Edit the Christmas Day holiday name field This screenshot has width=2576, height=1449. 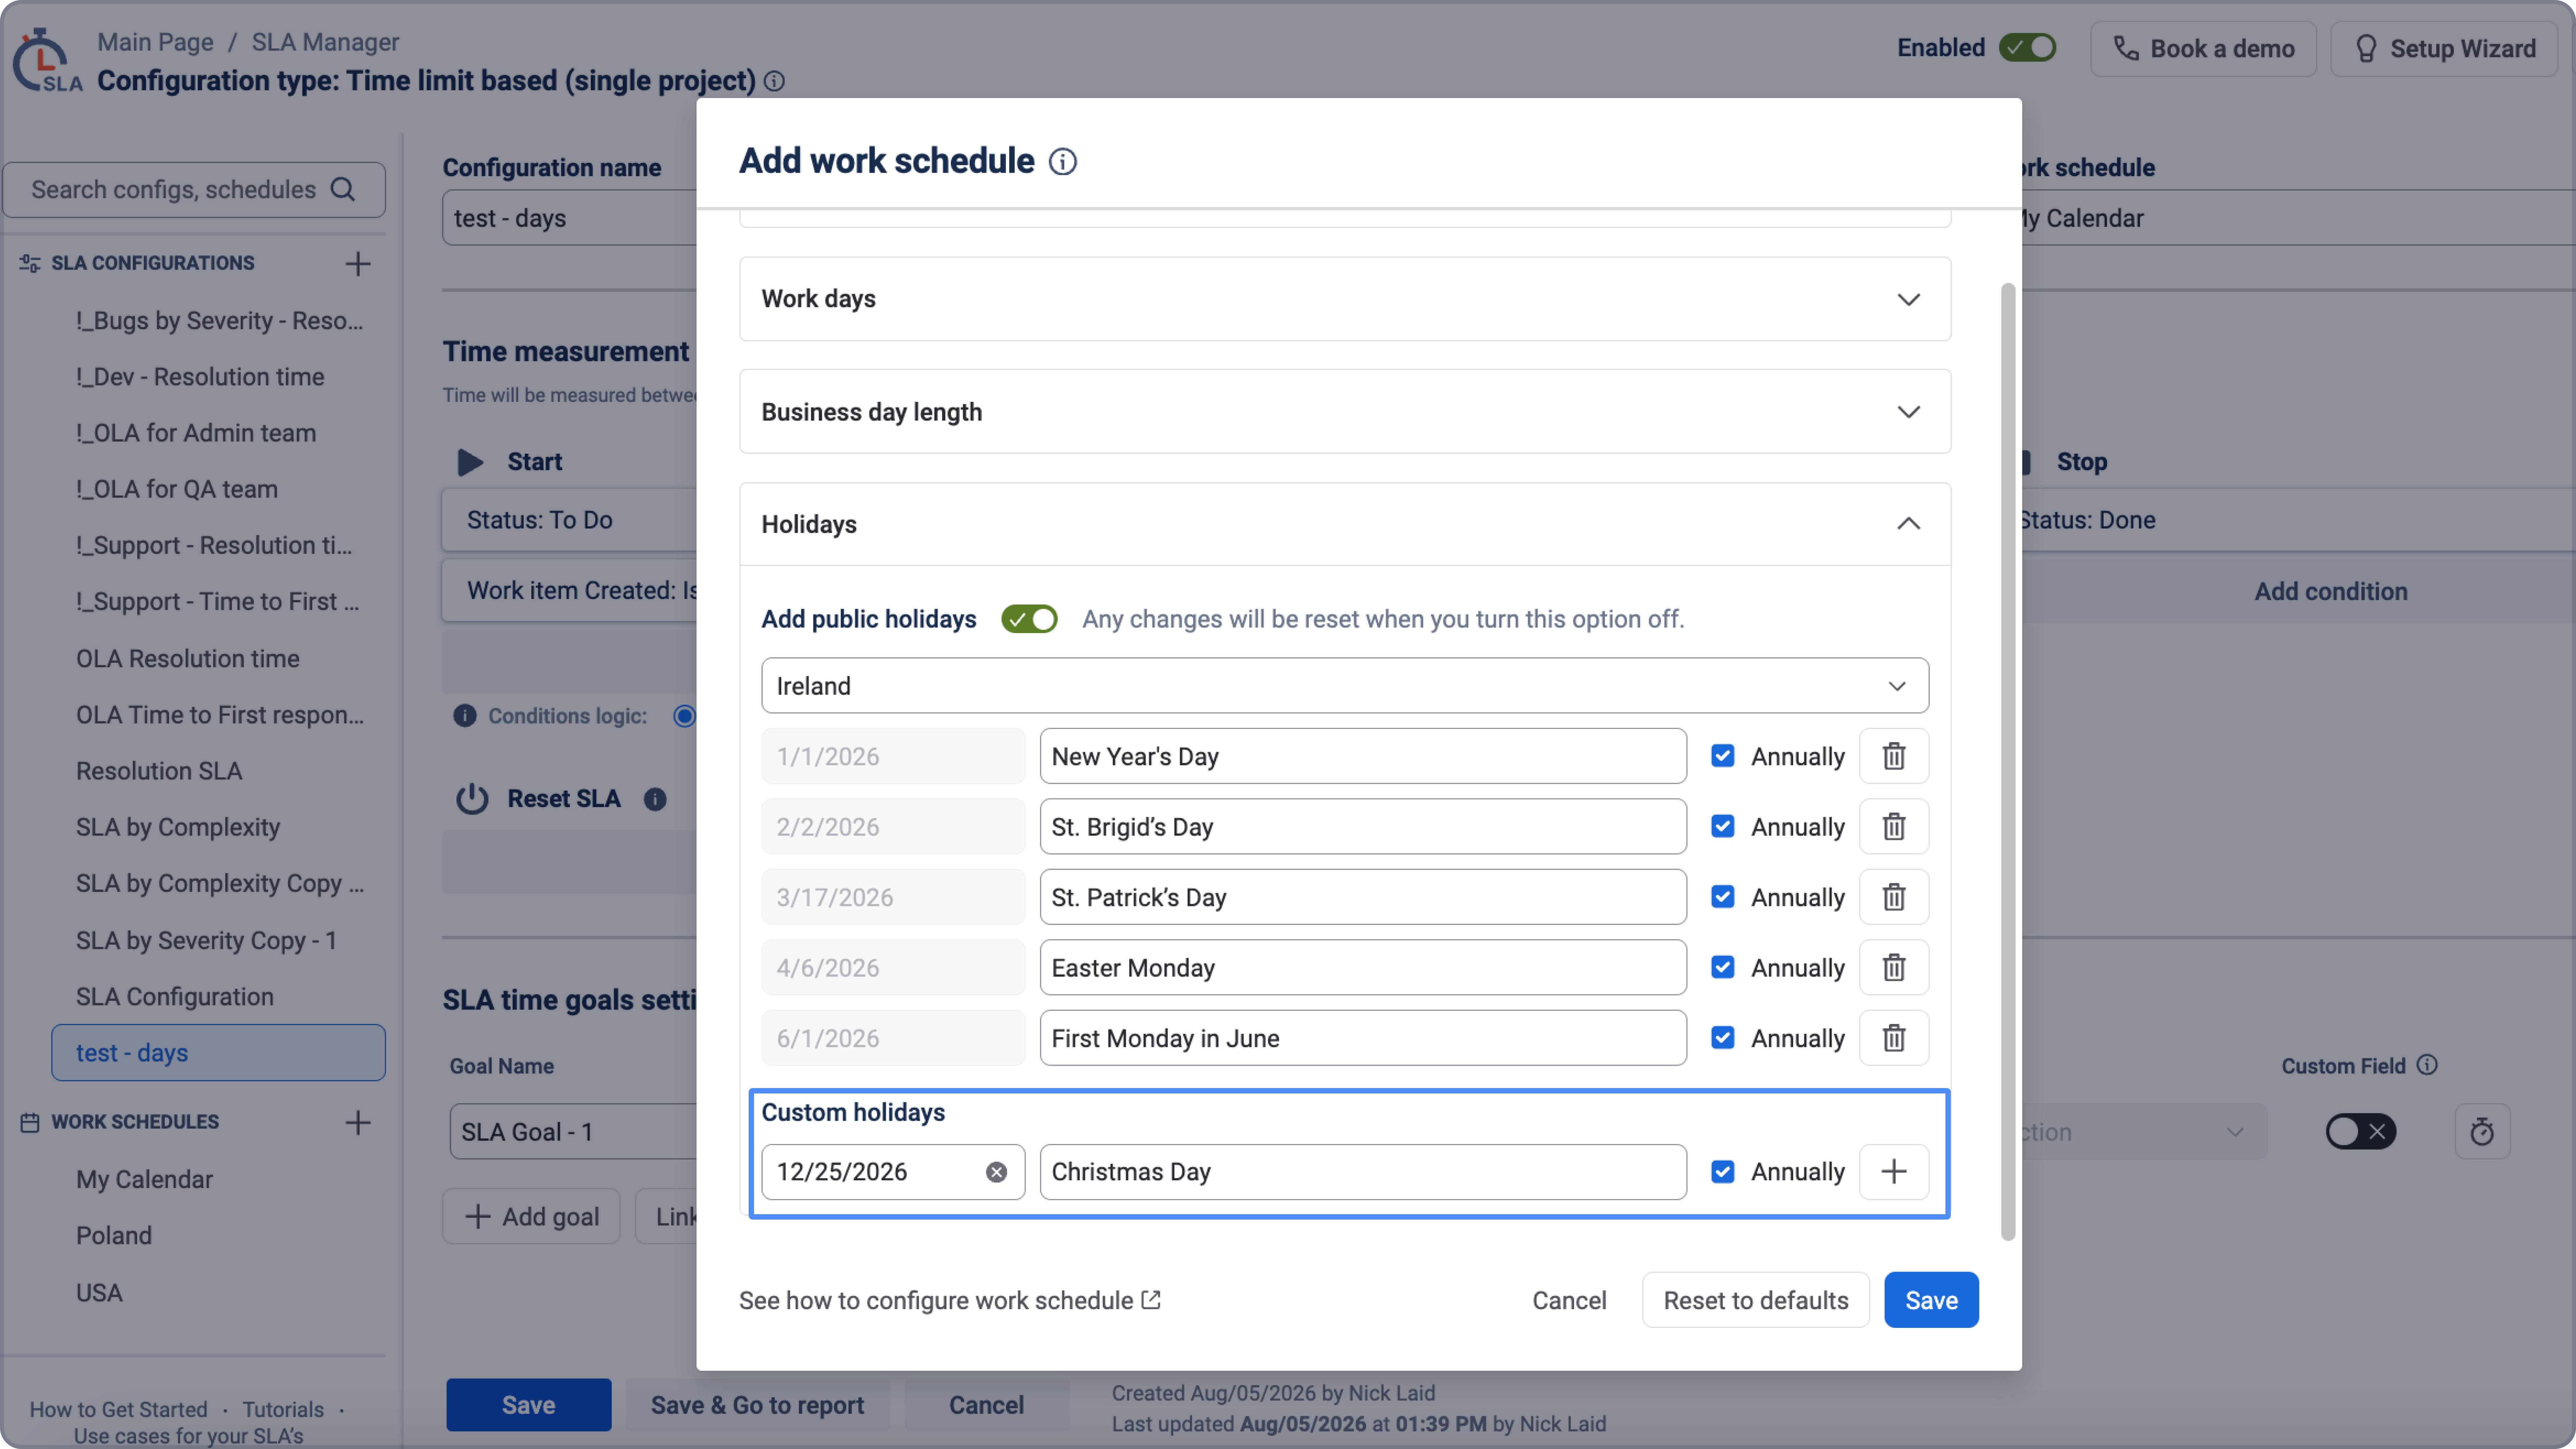(1363, 1172)
